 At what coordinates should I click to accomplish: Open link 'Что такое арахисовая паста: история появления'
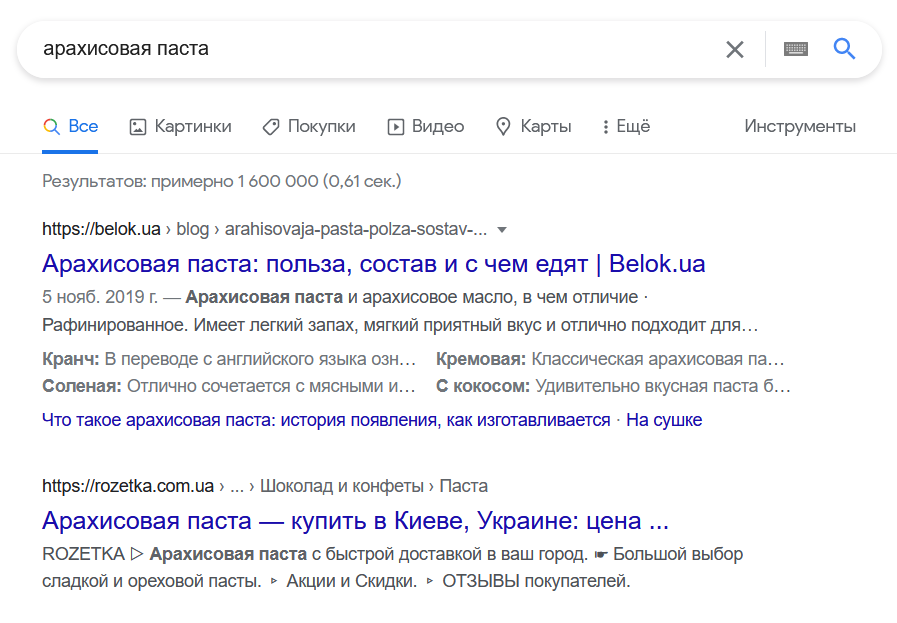[x=326, y=420]
